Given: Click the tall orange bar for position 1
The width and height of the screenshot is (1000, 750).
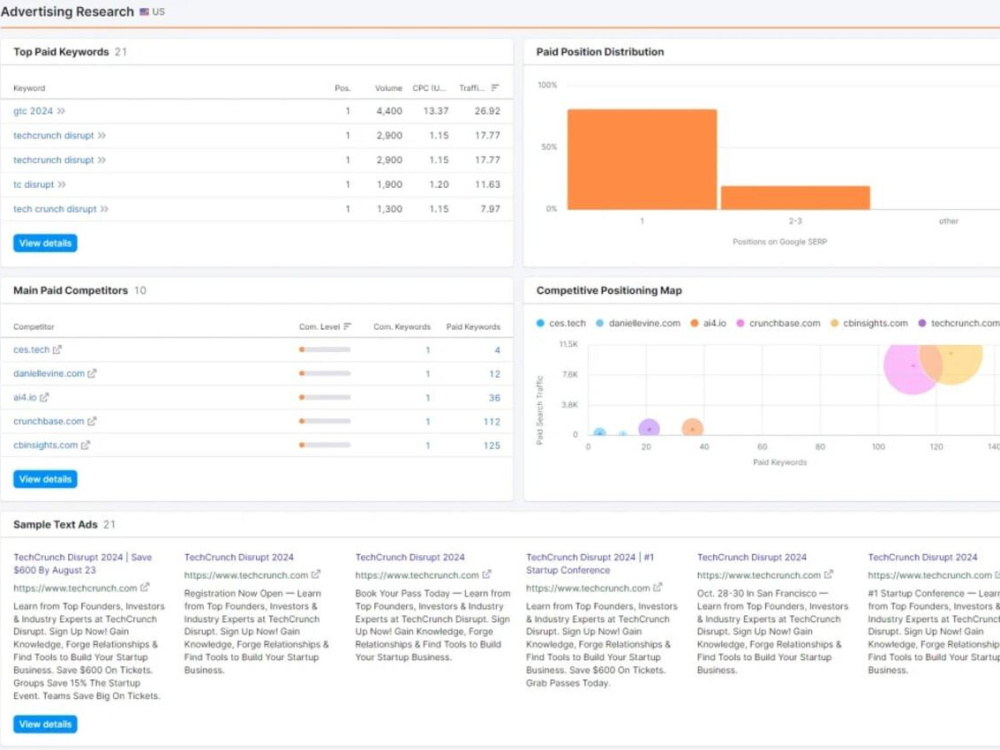Looking at the screenshot, I should [642, 159].
